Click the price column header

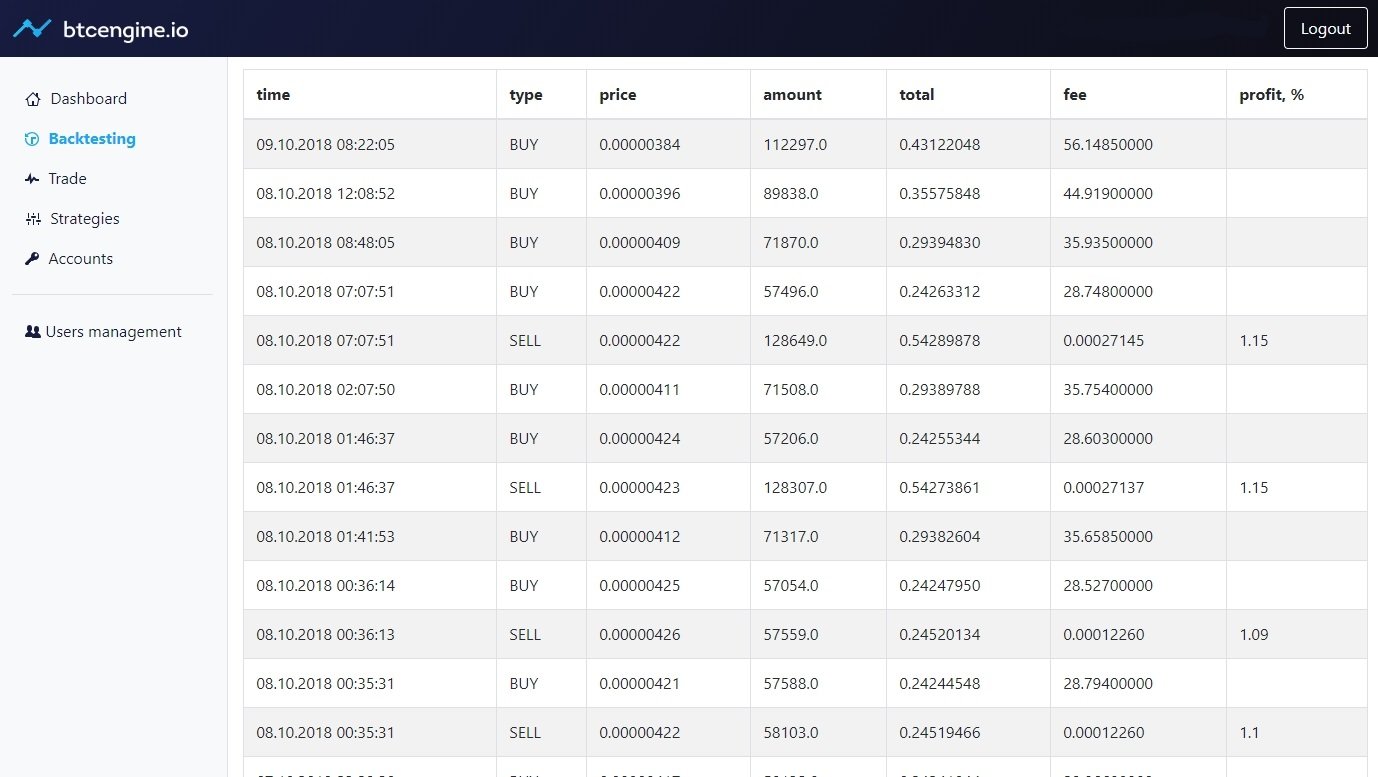click(617, 95)
